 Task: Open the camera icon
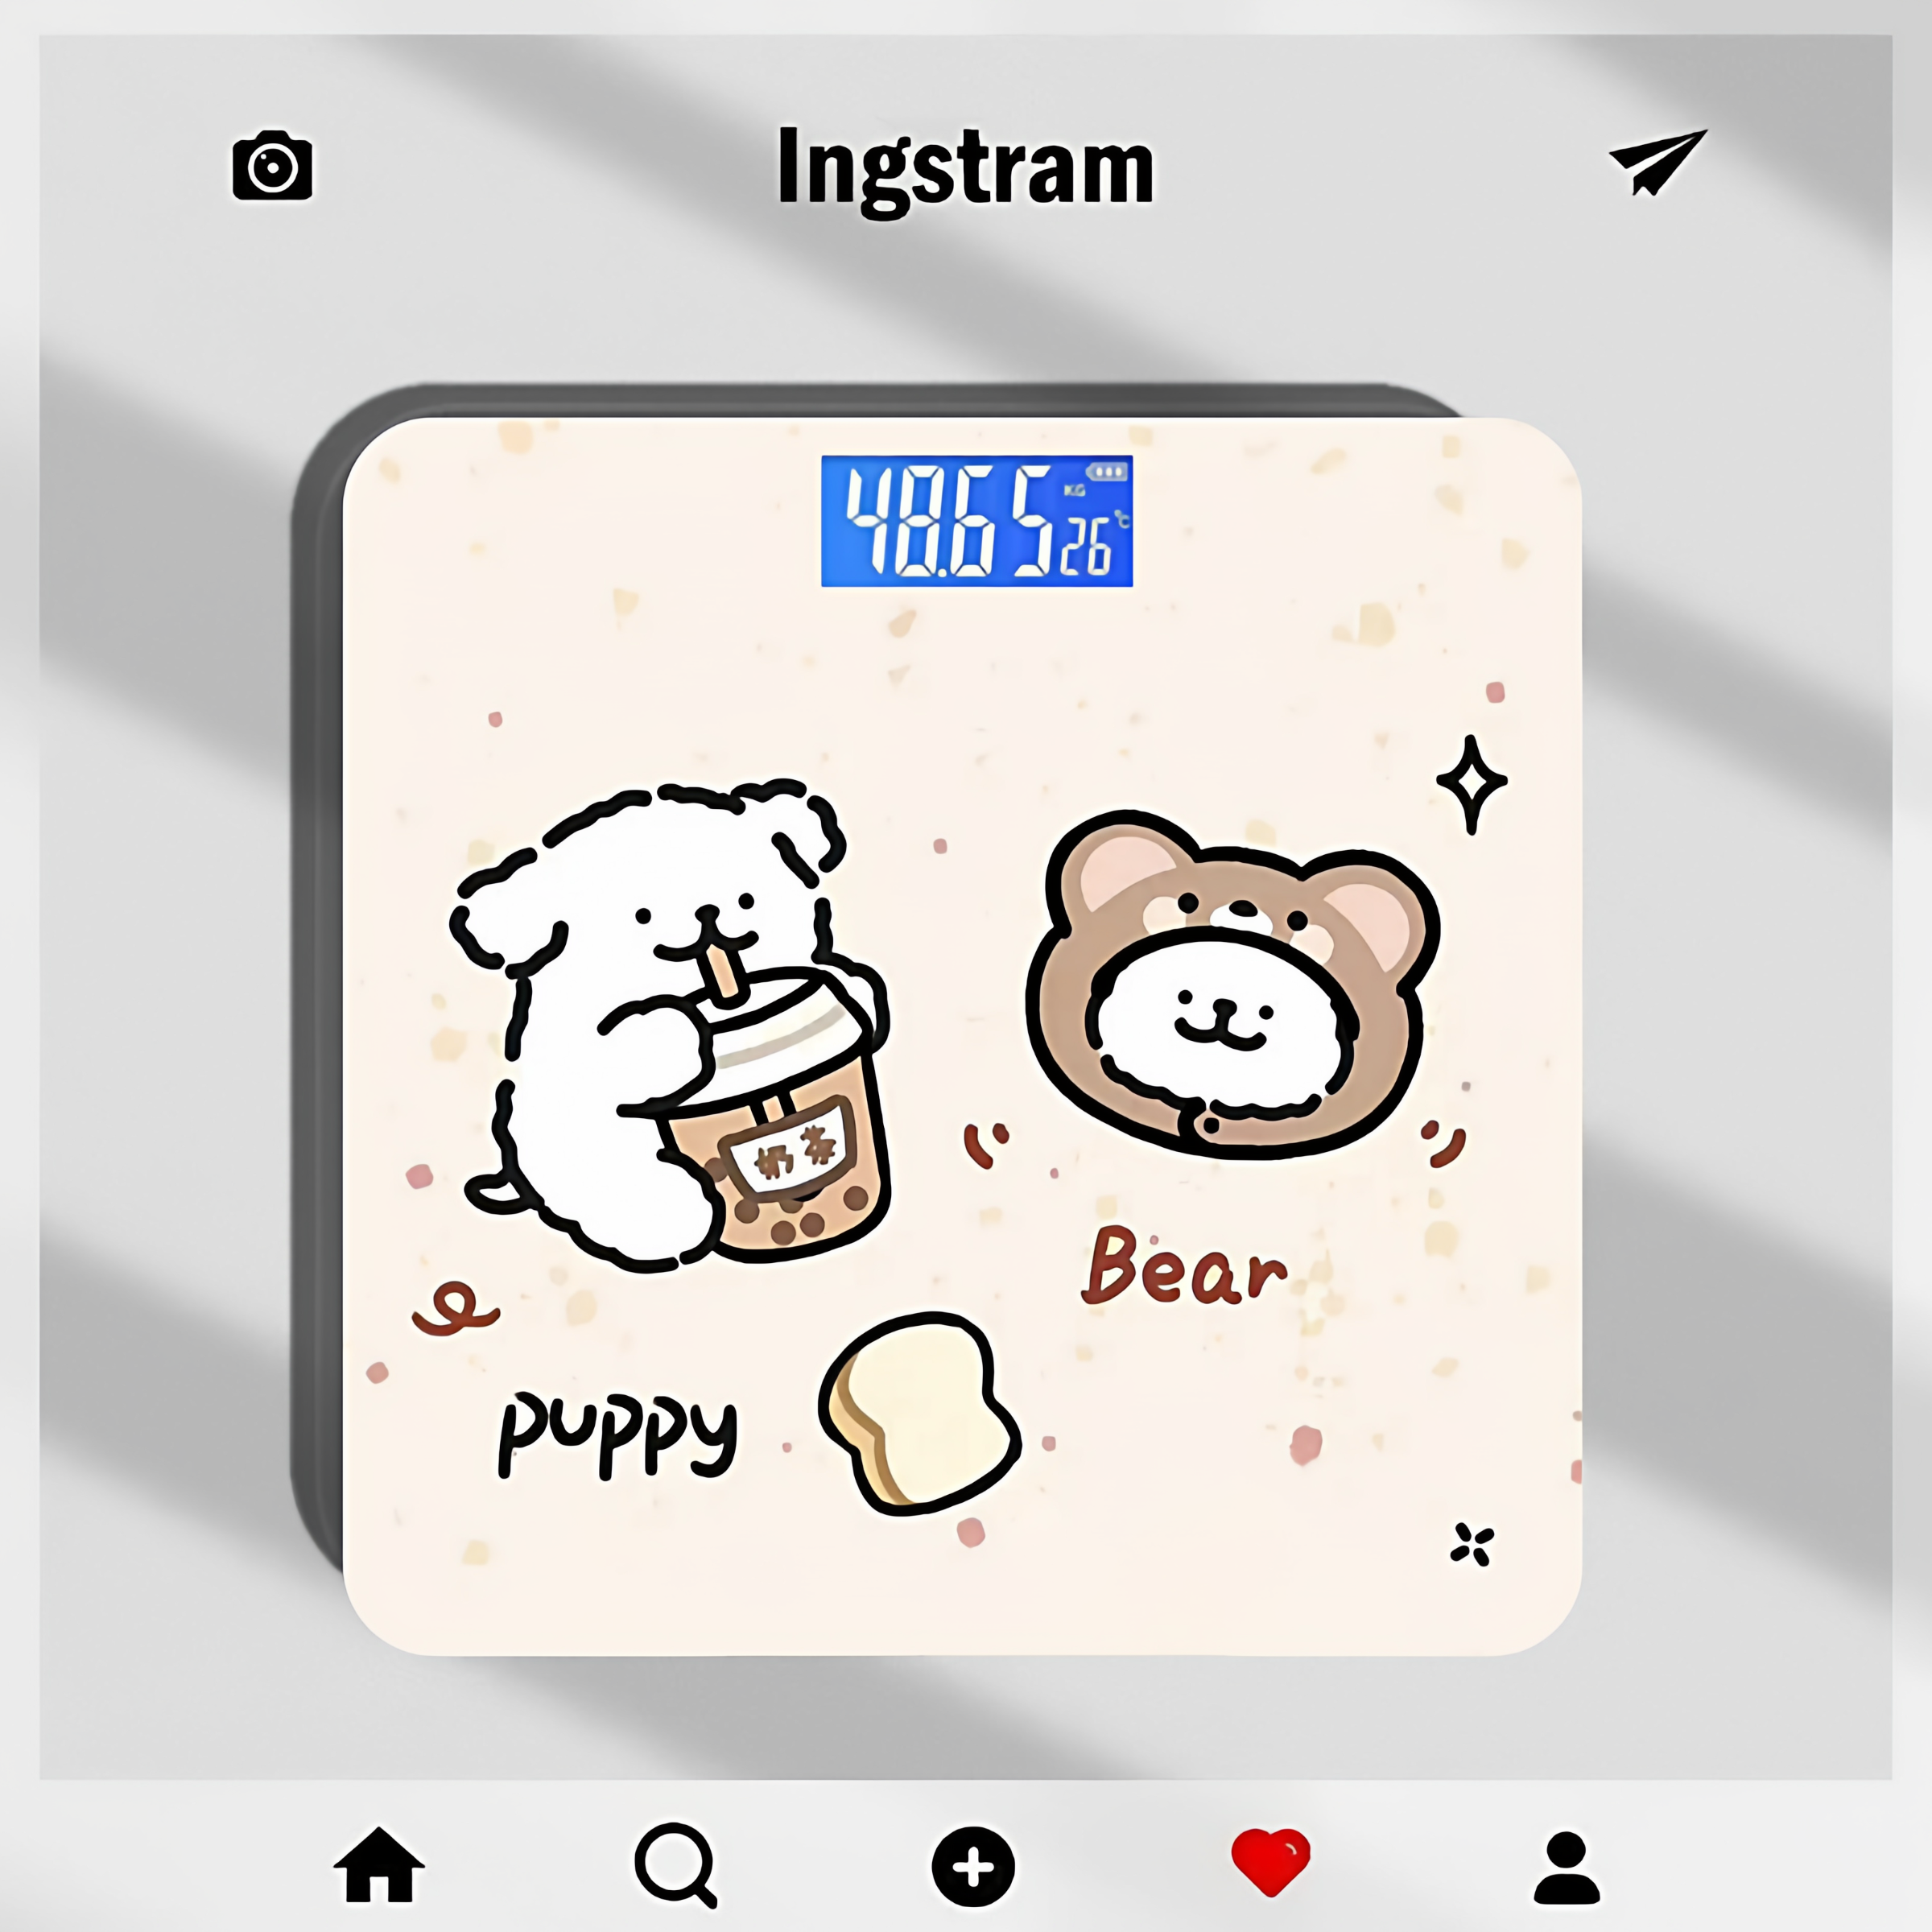(x=272, y=165)
